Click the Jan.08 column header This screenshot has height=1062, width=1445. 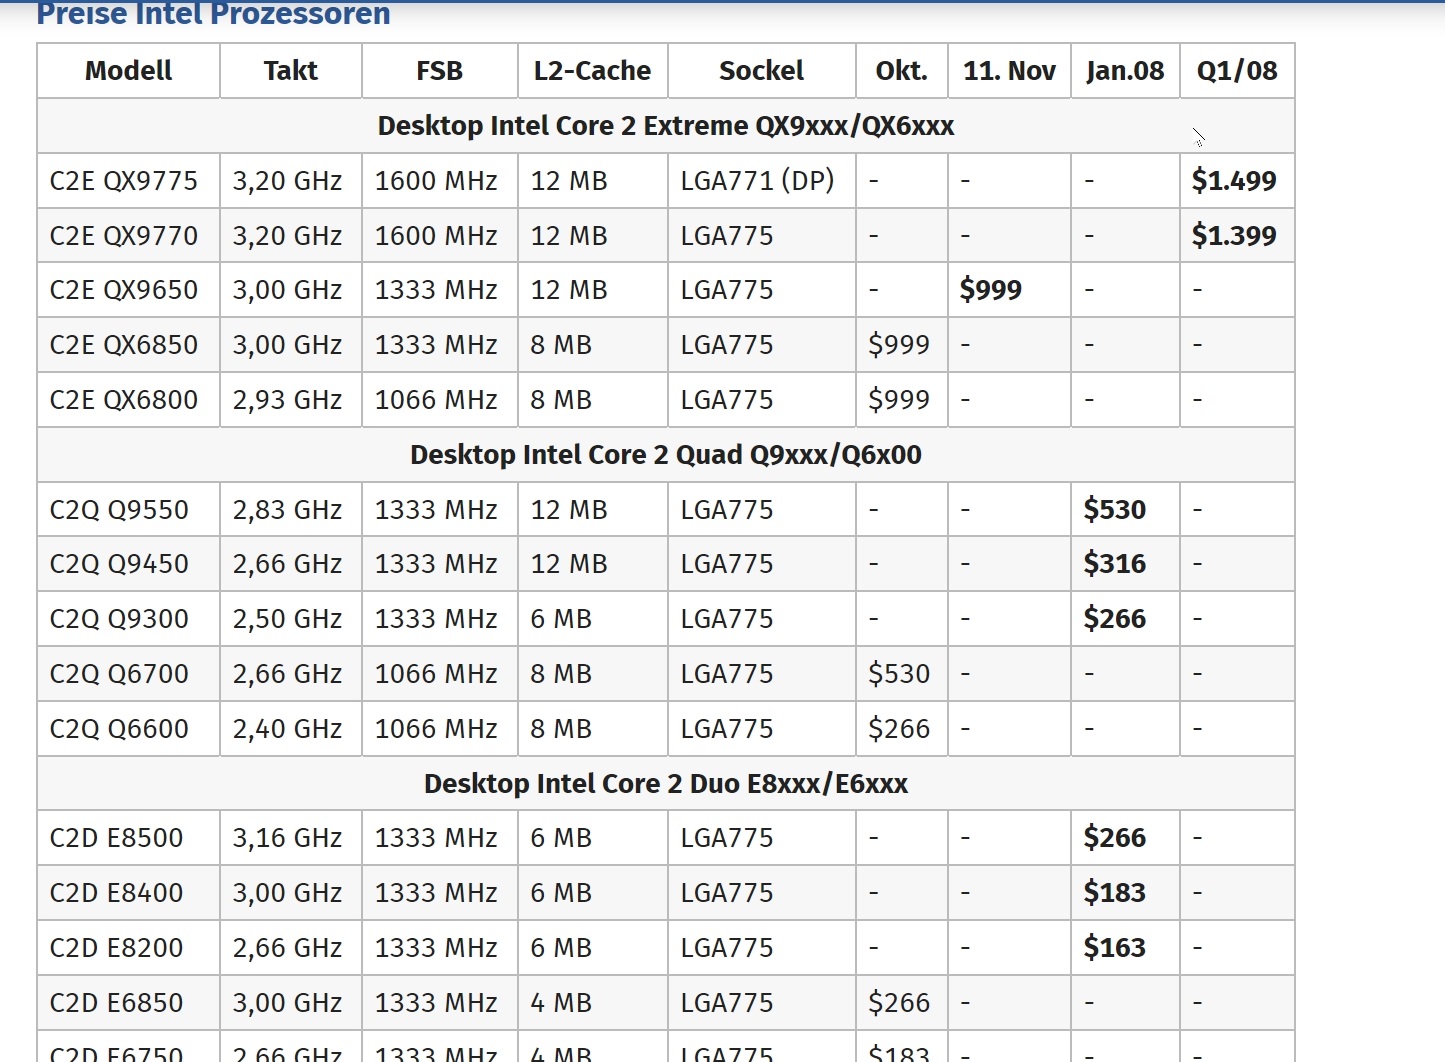1125,71
